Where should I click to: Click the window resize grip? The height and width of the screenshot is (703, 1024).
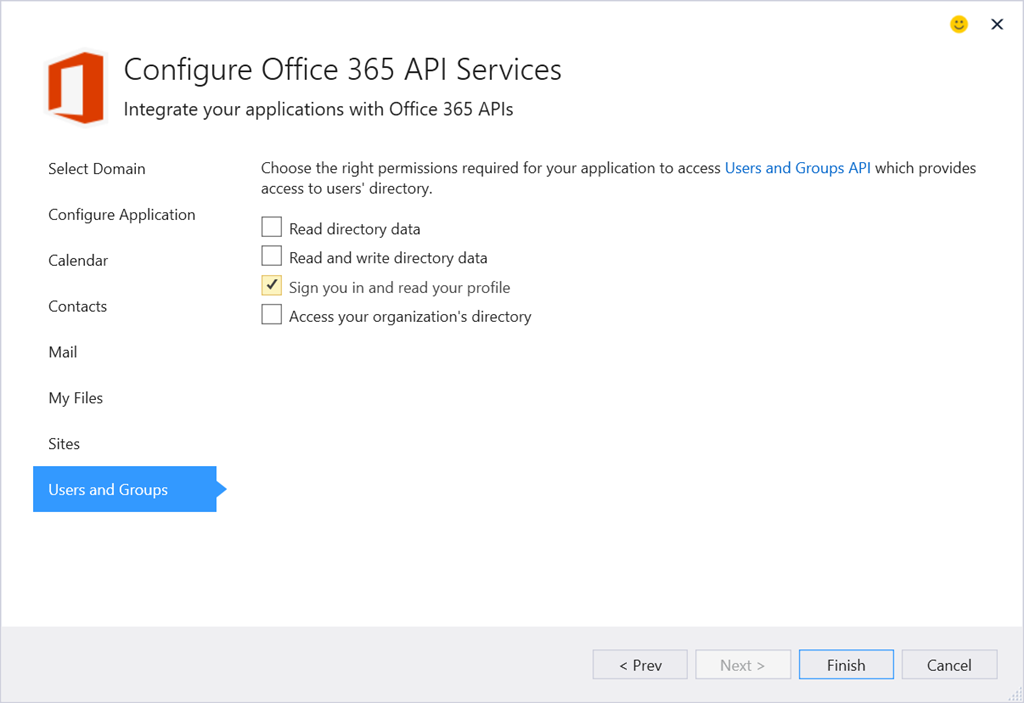click(1016, 695)
